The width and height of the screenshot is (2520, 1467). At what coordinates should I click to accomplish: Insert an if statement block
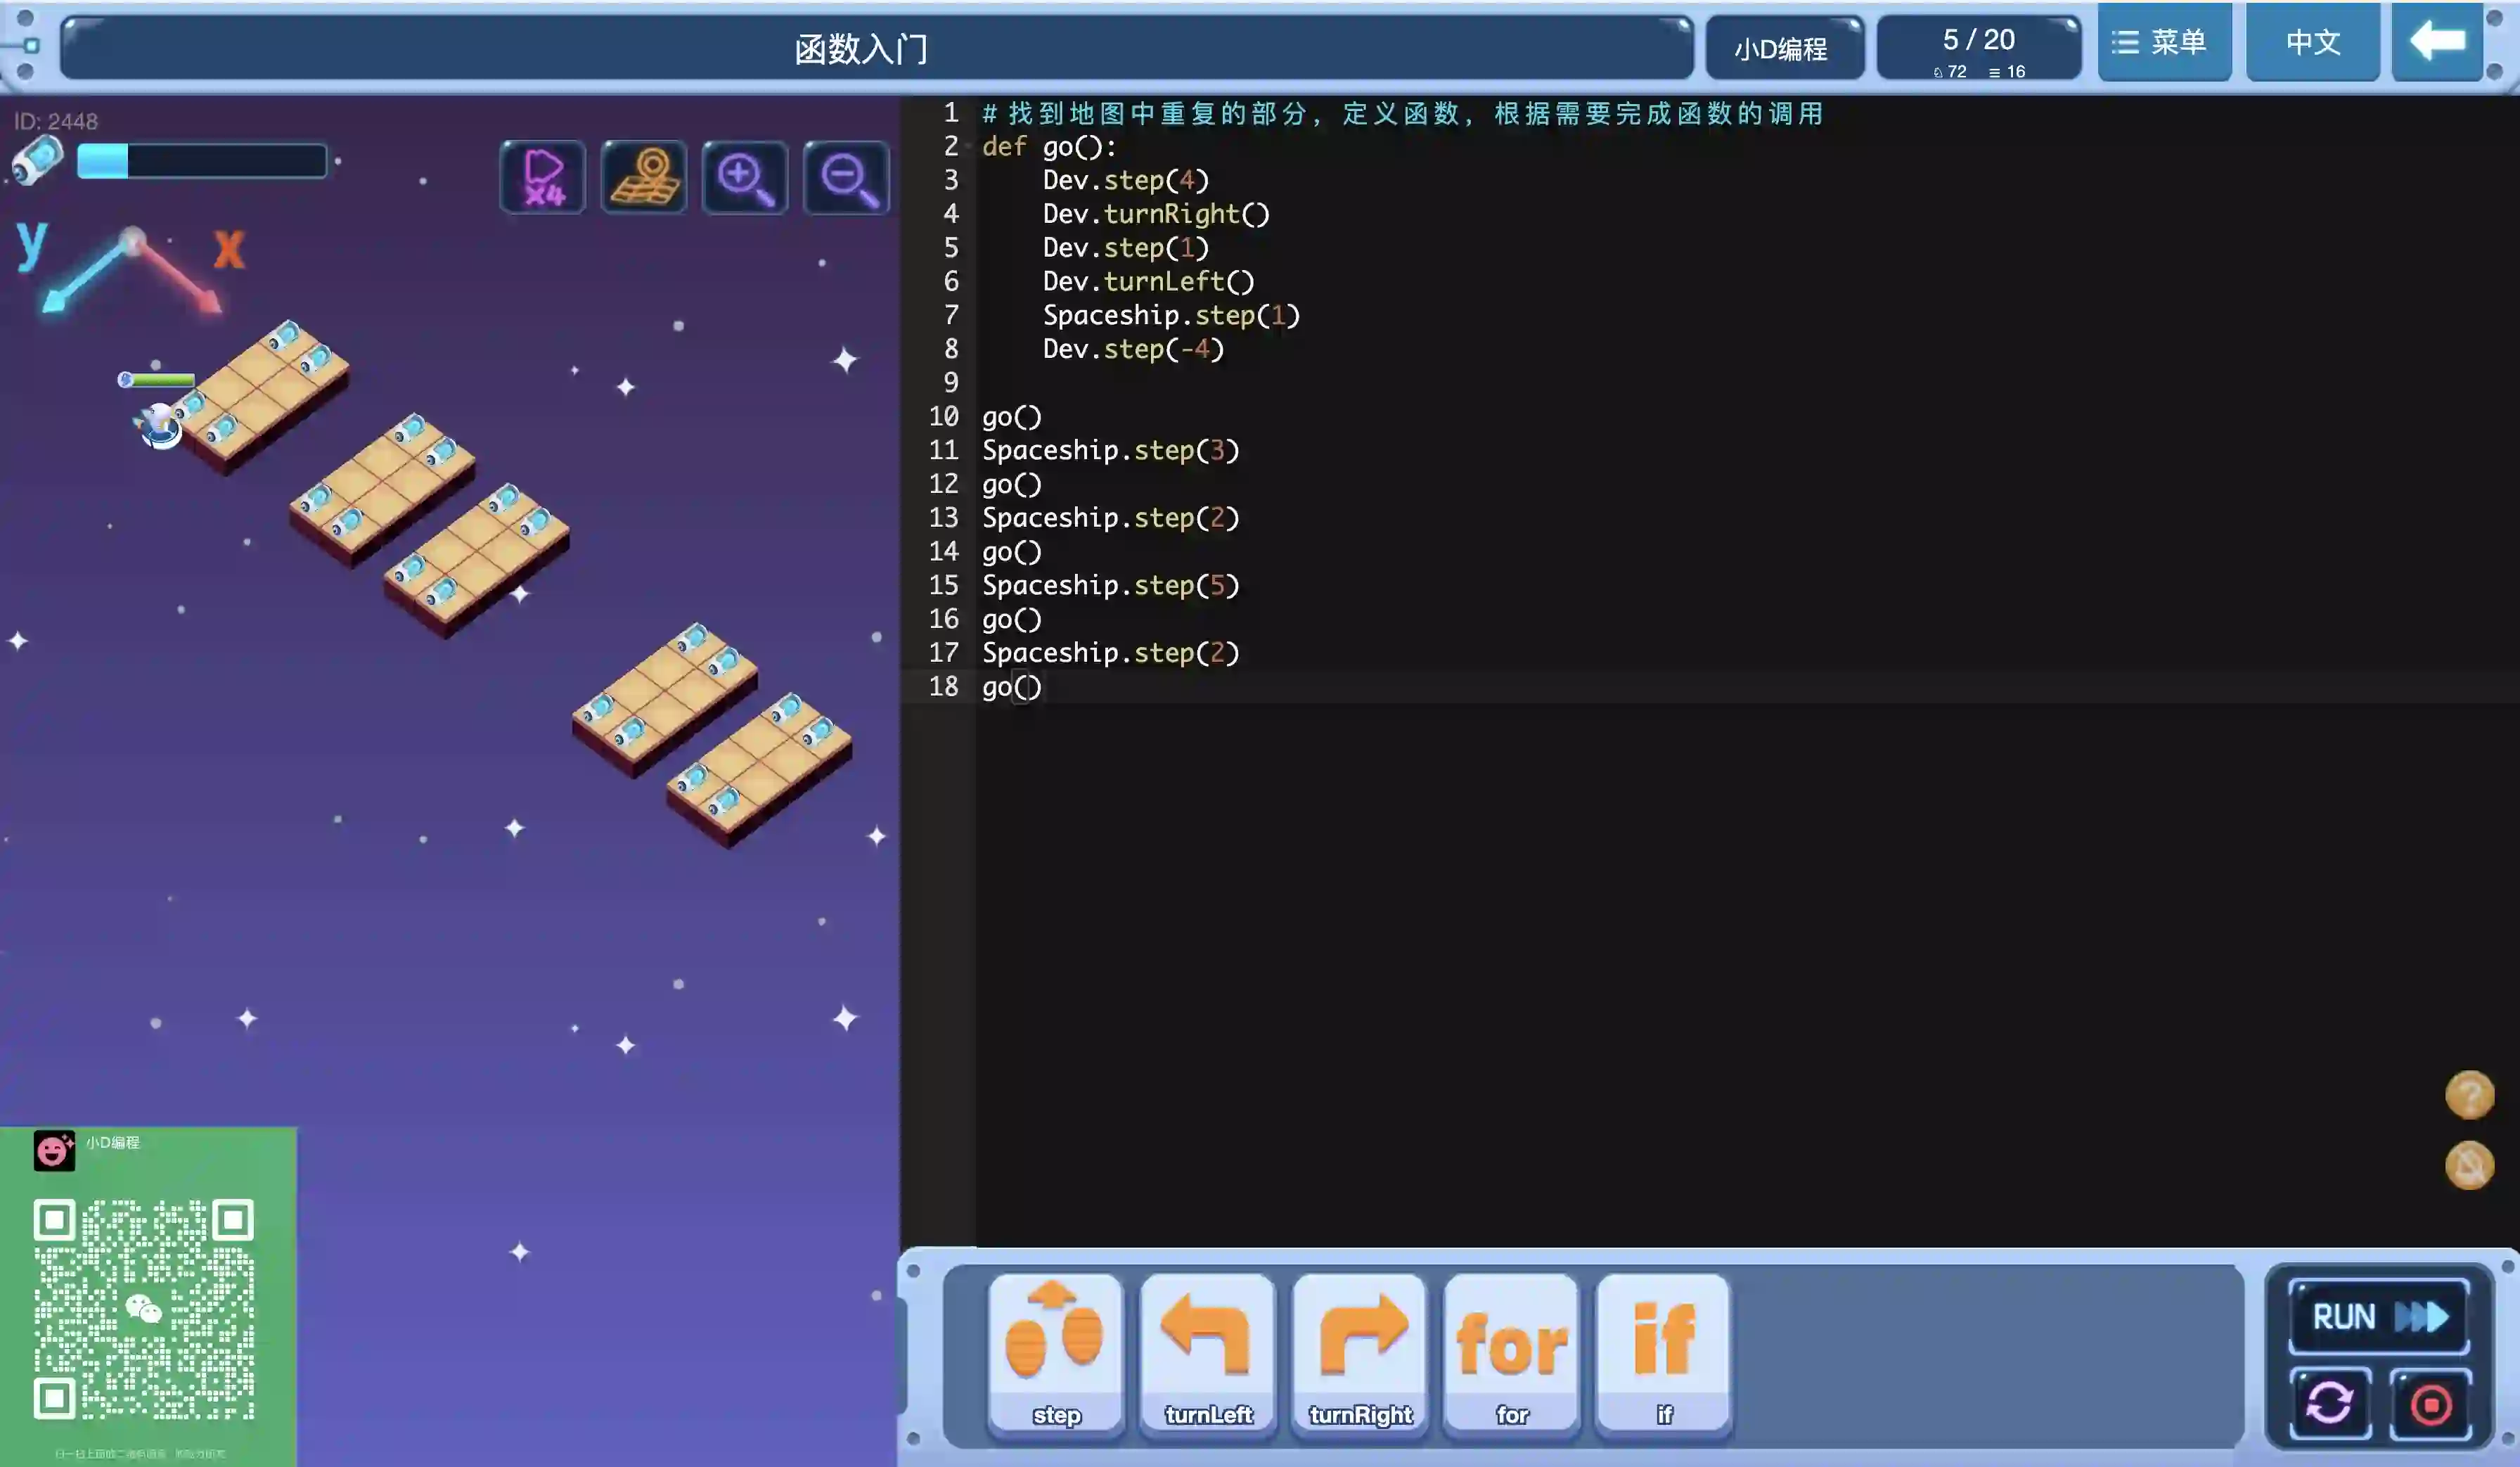[x=1664, y=1353]
